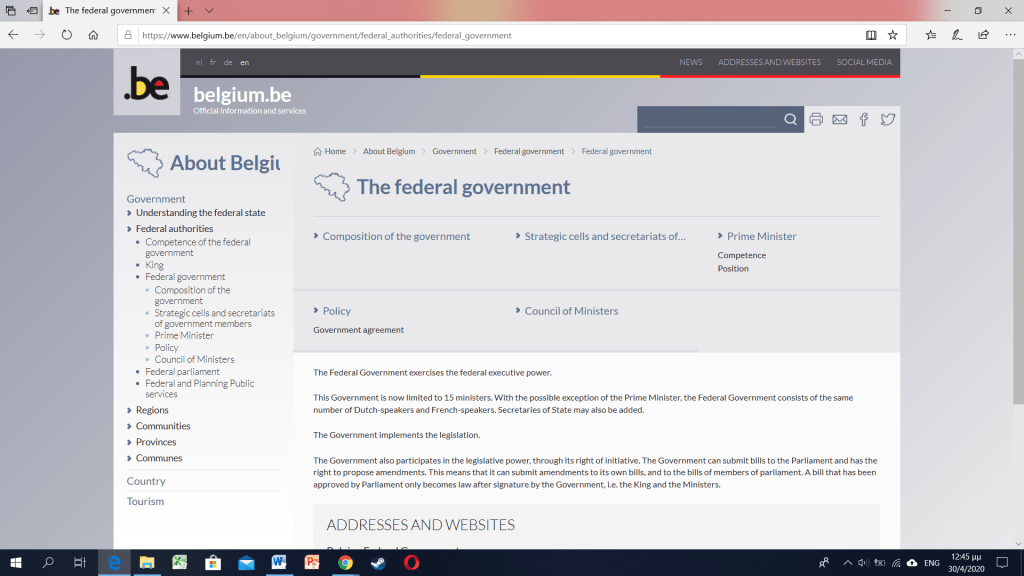Go to Council of Ministers link
The height and width of the screenshot is (576, 1024).
coord(571,311)
